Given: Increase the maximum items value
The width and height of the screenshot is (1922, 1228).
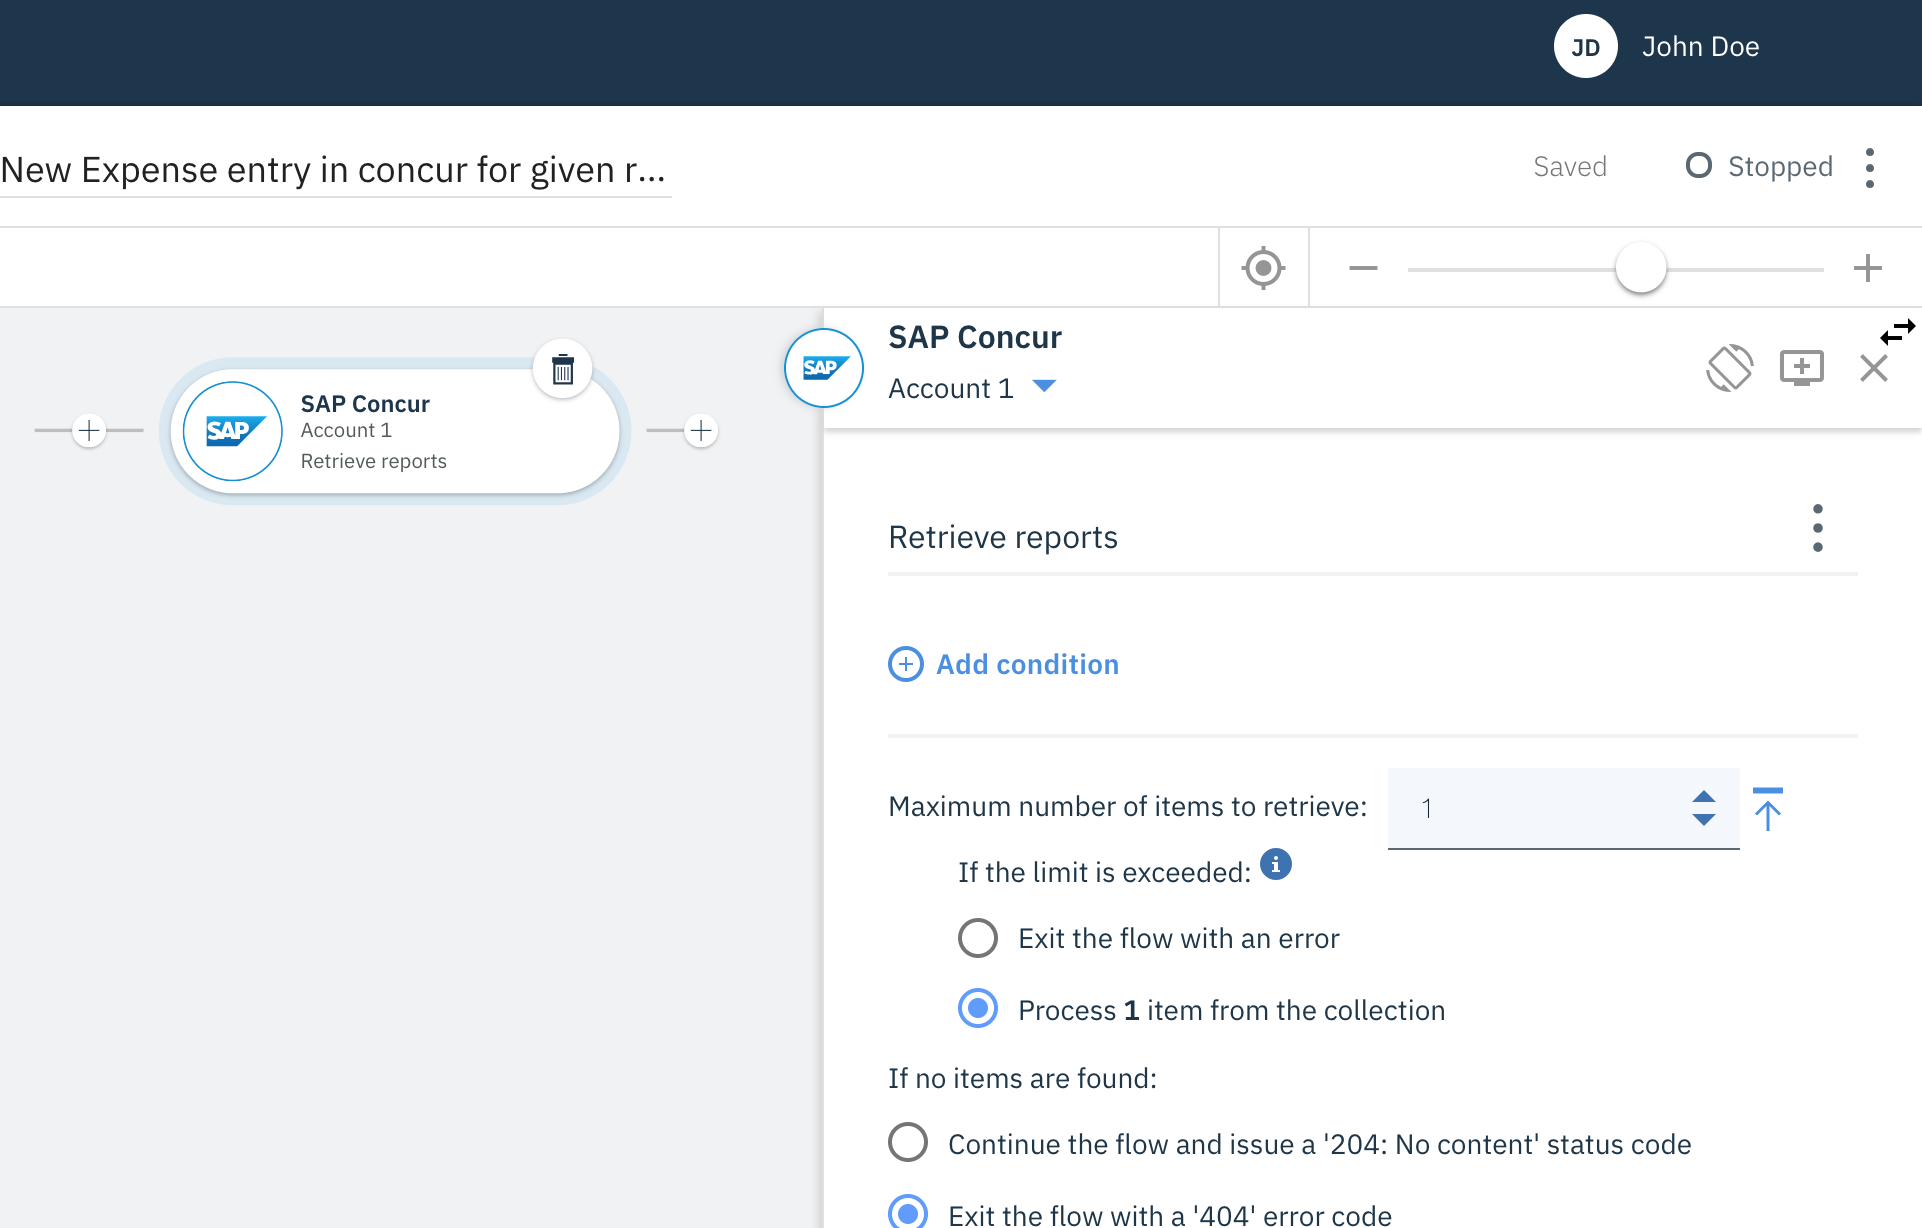Looking at the screenshot, I should coord(1703,797).
